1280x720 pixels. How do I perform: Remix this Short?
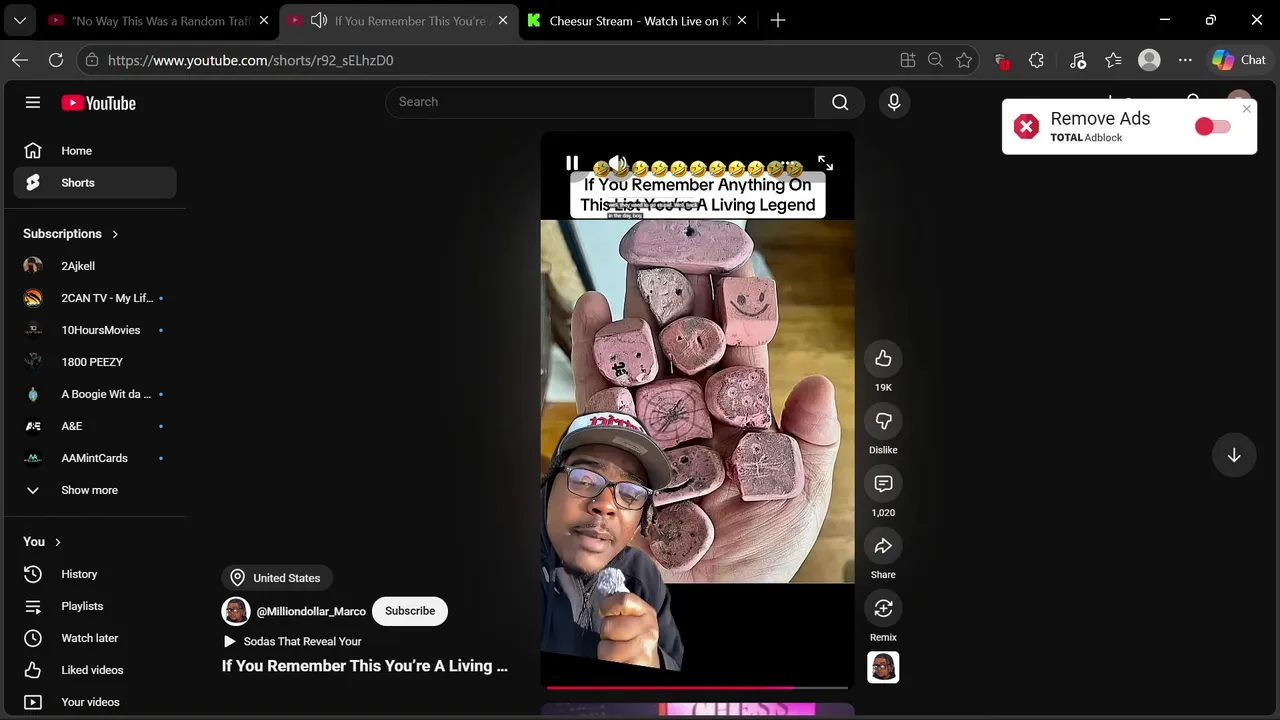pyautogui.click(x=883, y=609)
